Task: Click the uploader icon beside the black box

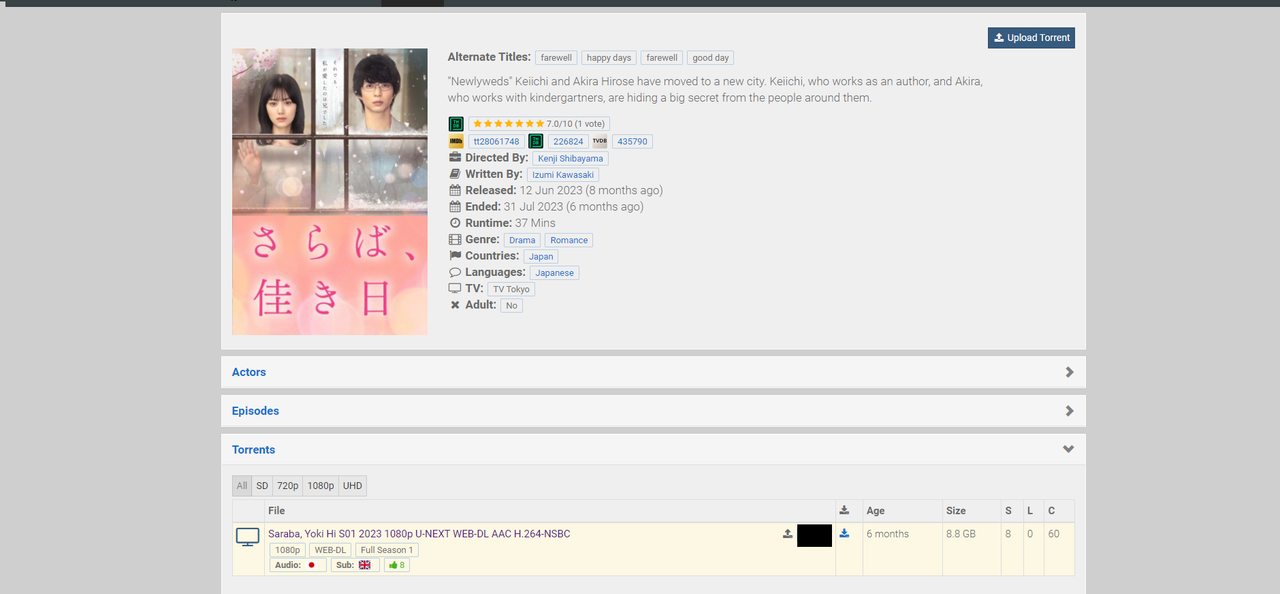Action: point(788,534)
